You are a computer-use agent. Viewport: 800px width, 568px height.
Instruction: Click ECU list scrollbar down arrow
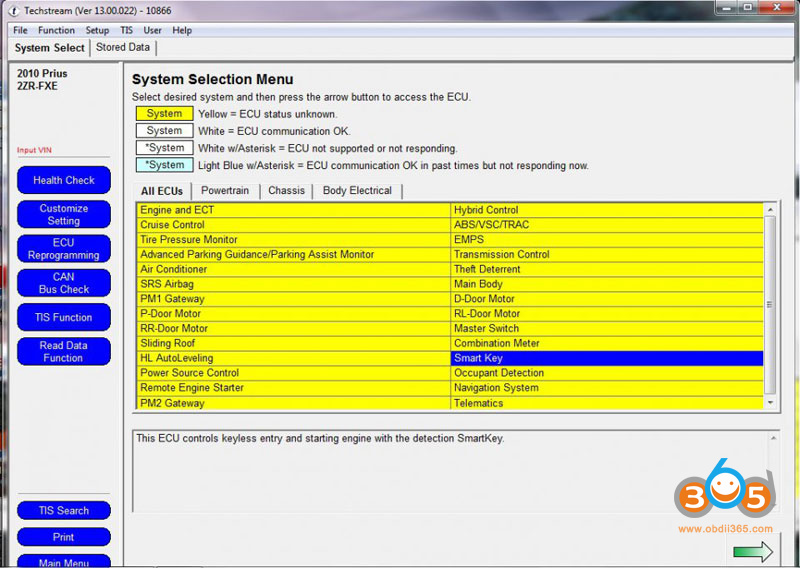pyautogui.click(x=770, y=403)
